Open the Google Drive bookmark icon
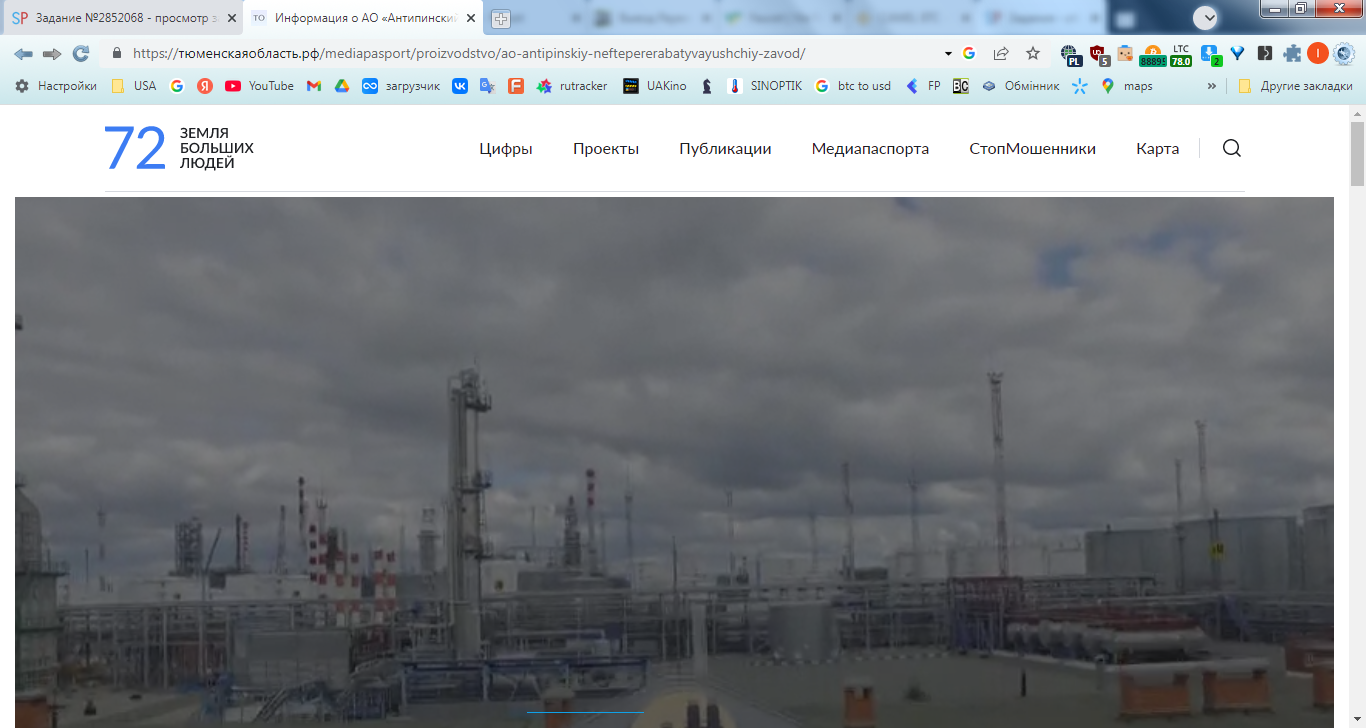 (x=341, y=86)
